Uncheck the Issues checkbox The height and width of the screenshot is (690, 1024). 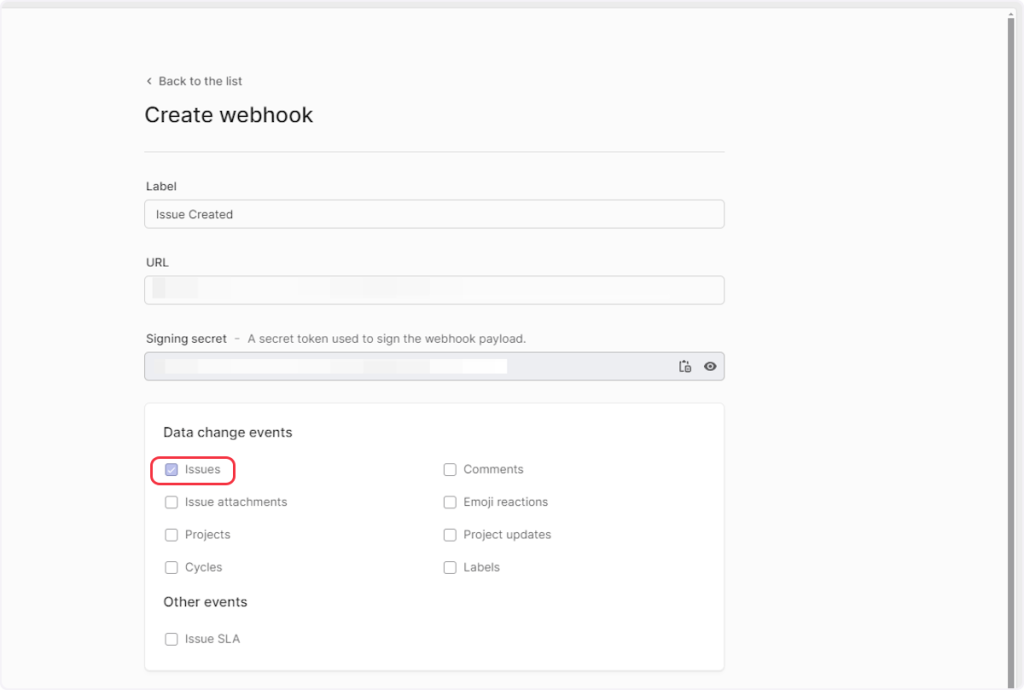coord(172,470)
